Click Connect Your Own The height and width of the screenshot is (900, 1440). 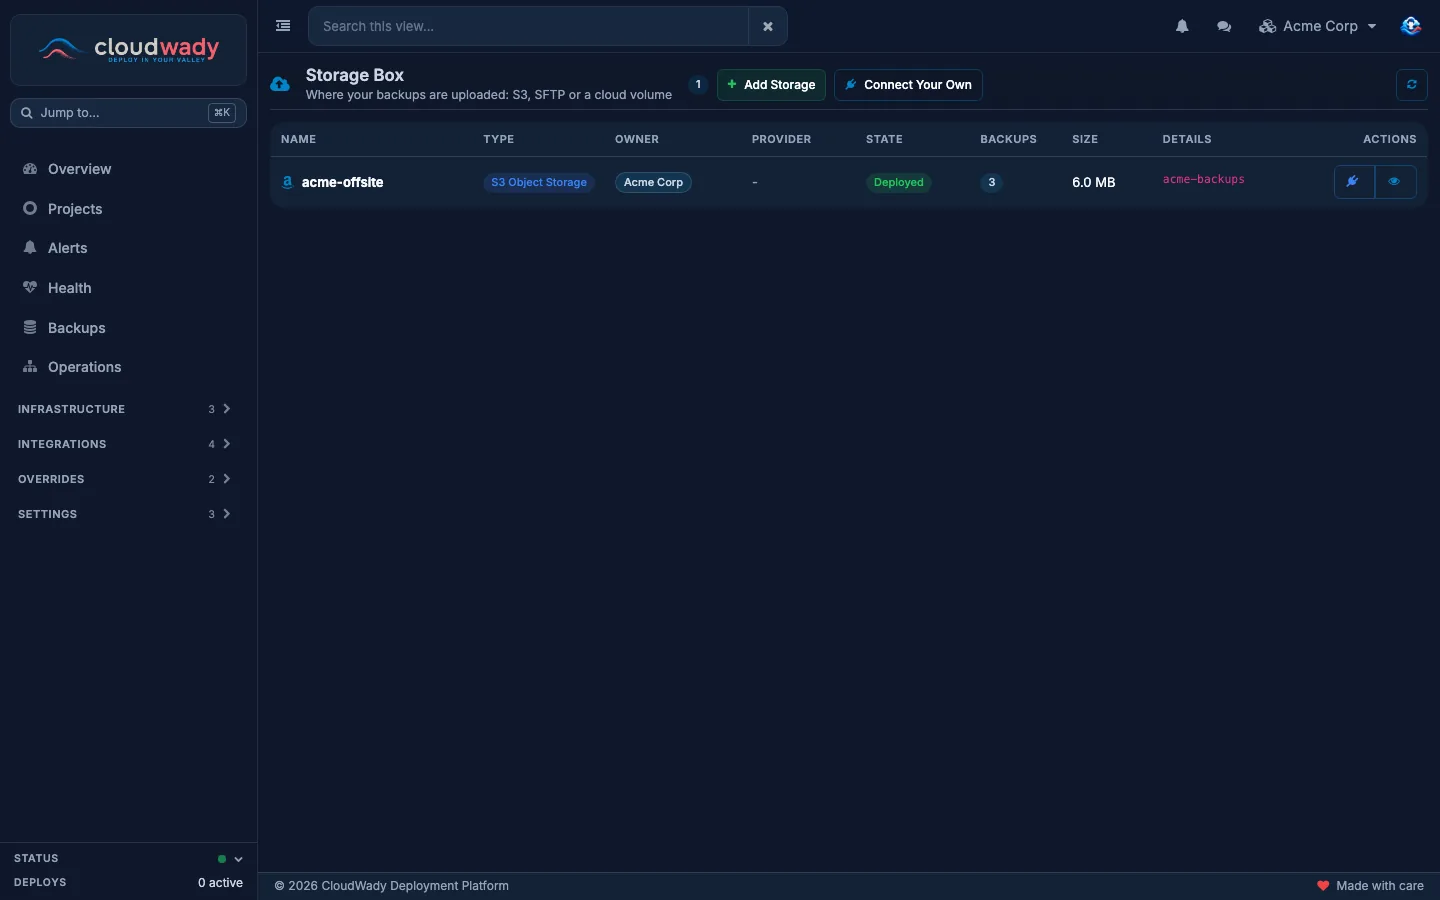point(908,85)
